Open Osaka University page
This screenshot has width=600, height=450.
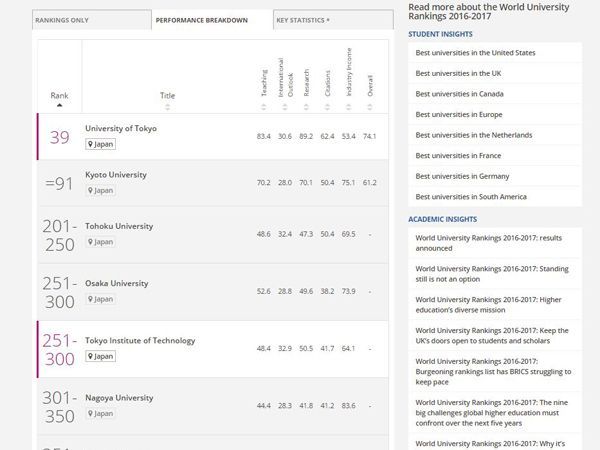pos(117,284)
